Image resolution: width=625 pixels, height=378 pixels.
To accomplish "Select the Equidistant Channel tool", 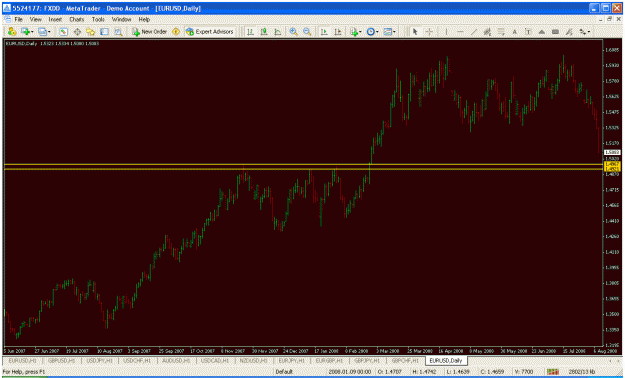I will click(x=487, y=32).
